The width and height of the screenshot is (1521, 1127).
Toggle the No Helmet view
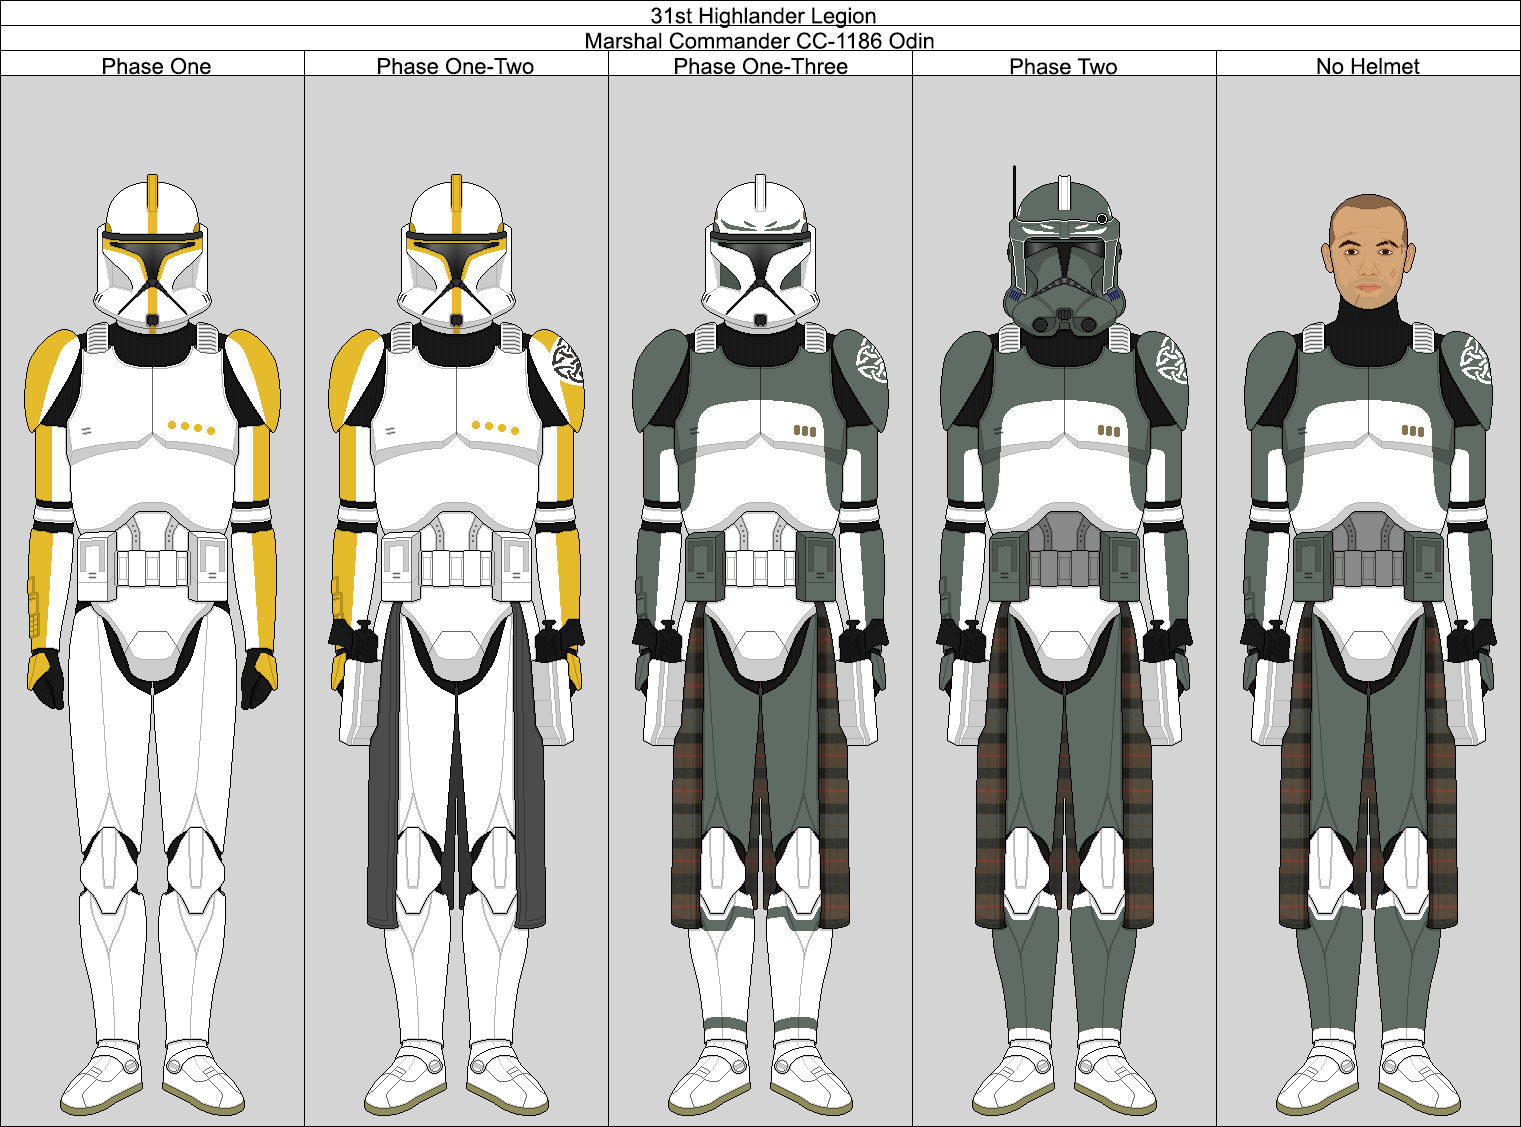tap(1368, 66)
